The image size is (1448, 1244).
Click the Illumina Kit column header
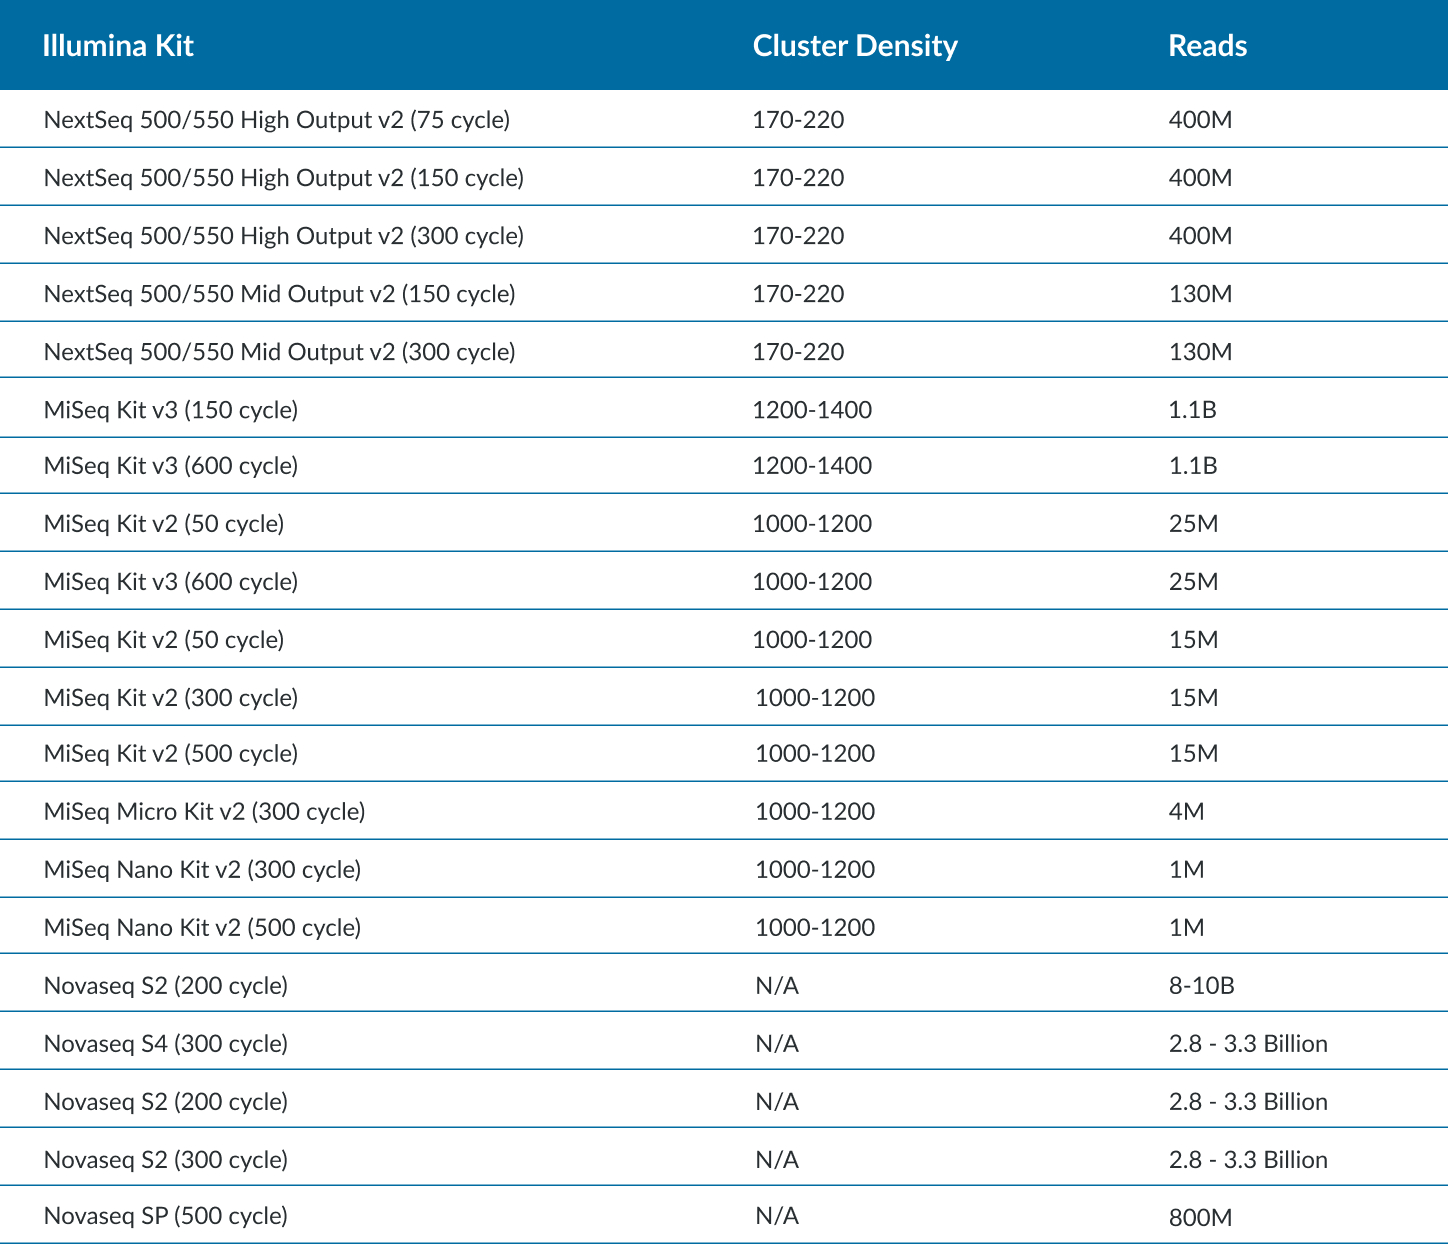pos(118,46)
